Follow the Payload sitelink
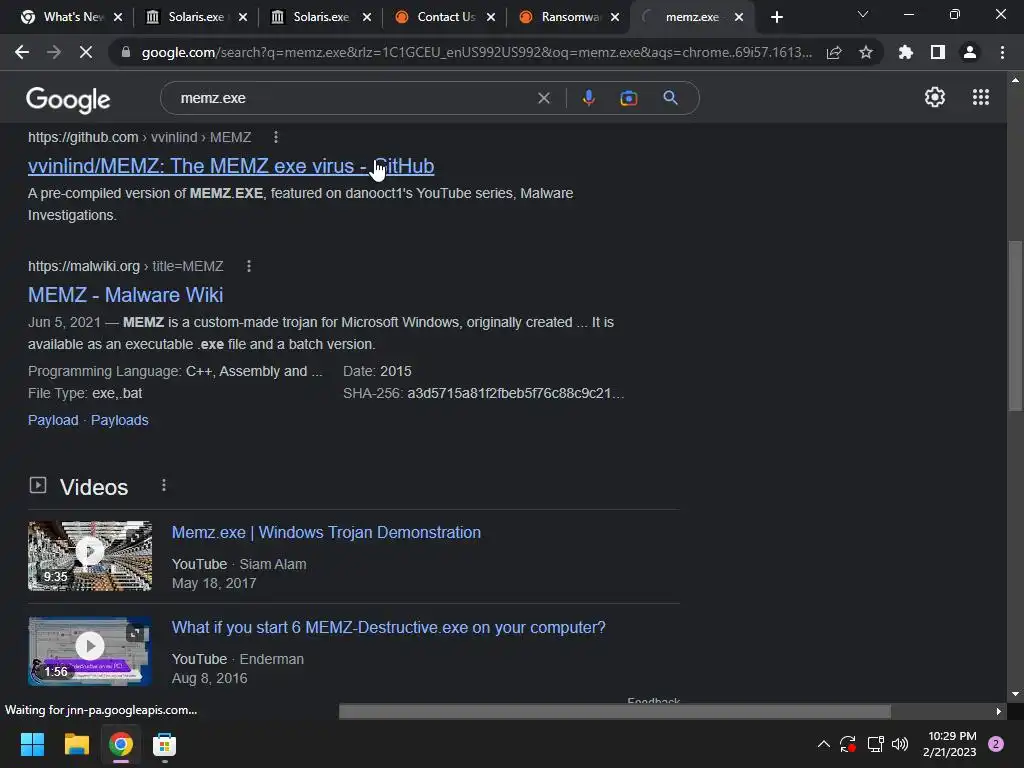The width and height of the screenshot is (1024, 768). [53, 420]
